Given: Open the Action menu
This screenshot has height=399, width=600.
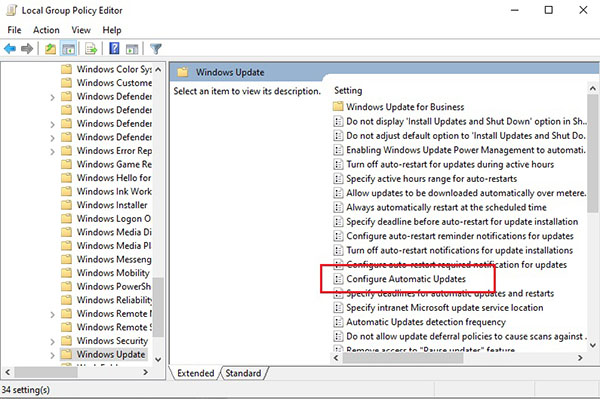Looking at the screenshot, I should tap(46, 30).
